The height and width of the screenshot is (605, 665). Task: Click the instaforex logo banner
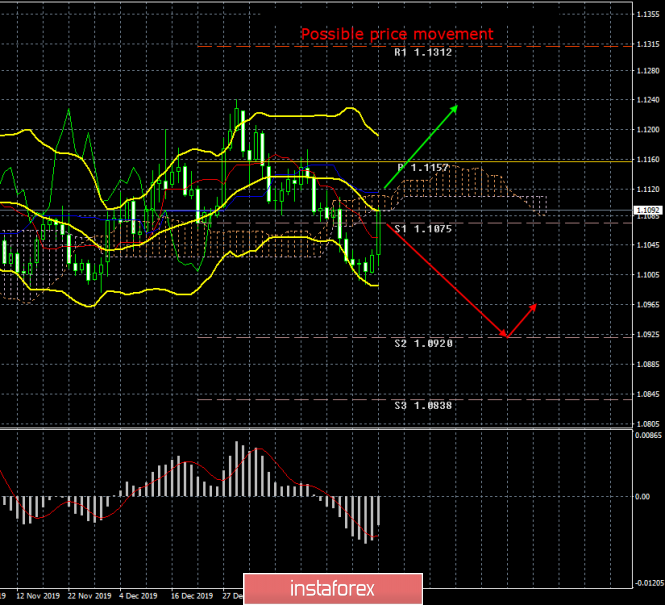(333, 589)
